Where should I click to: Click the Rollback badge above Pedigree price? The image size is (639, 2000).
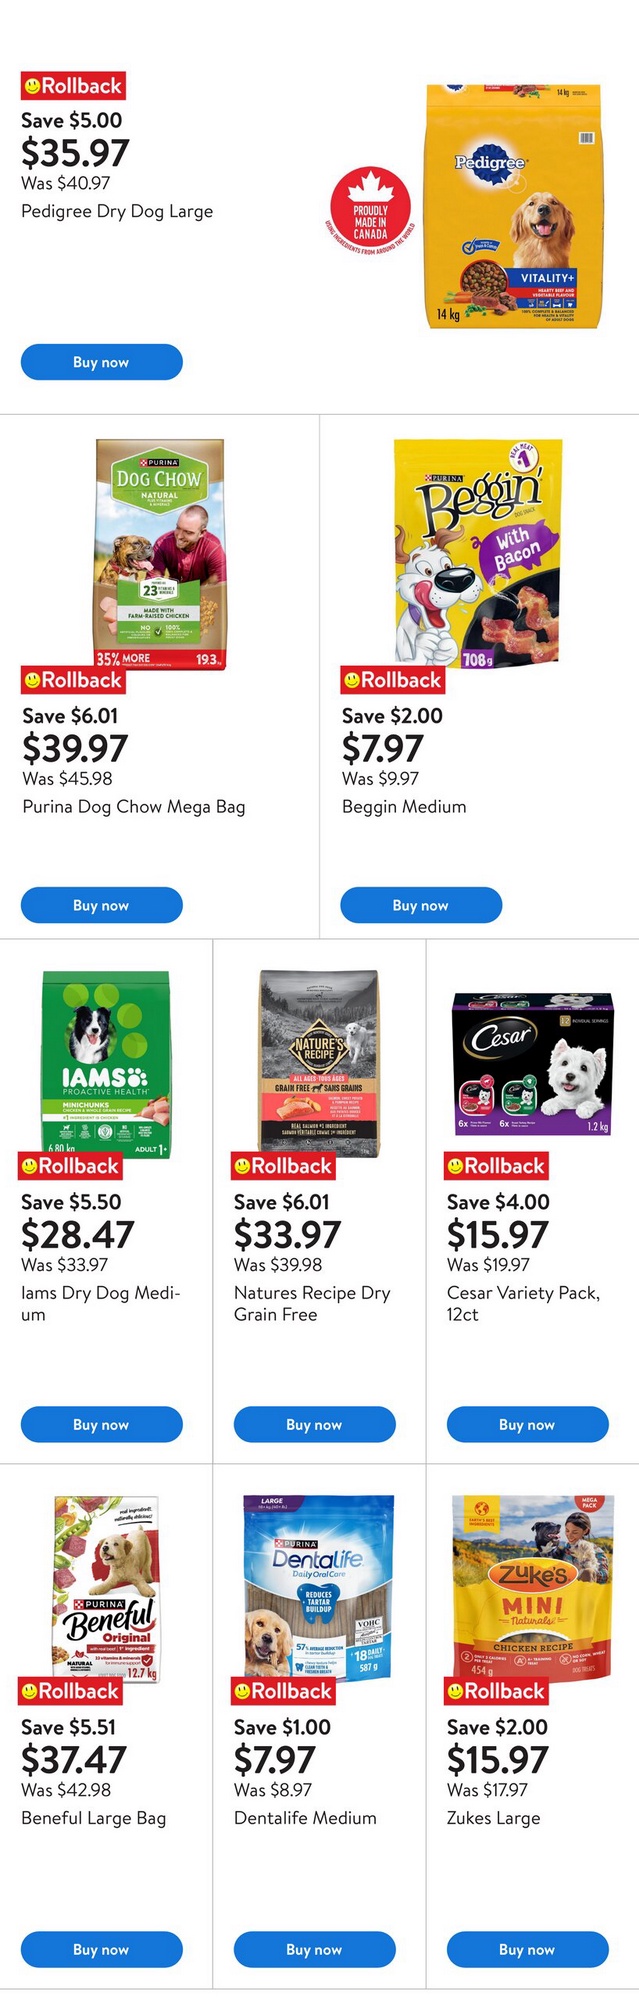pos(73,86)
